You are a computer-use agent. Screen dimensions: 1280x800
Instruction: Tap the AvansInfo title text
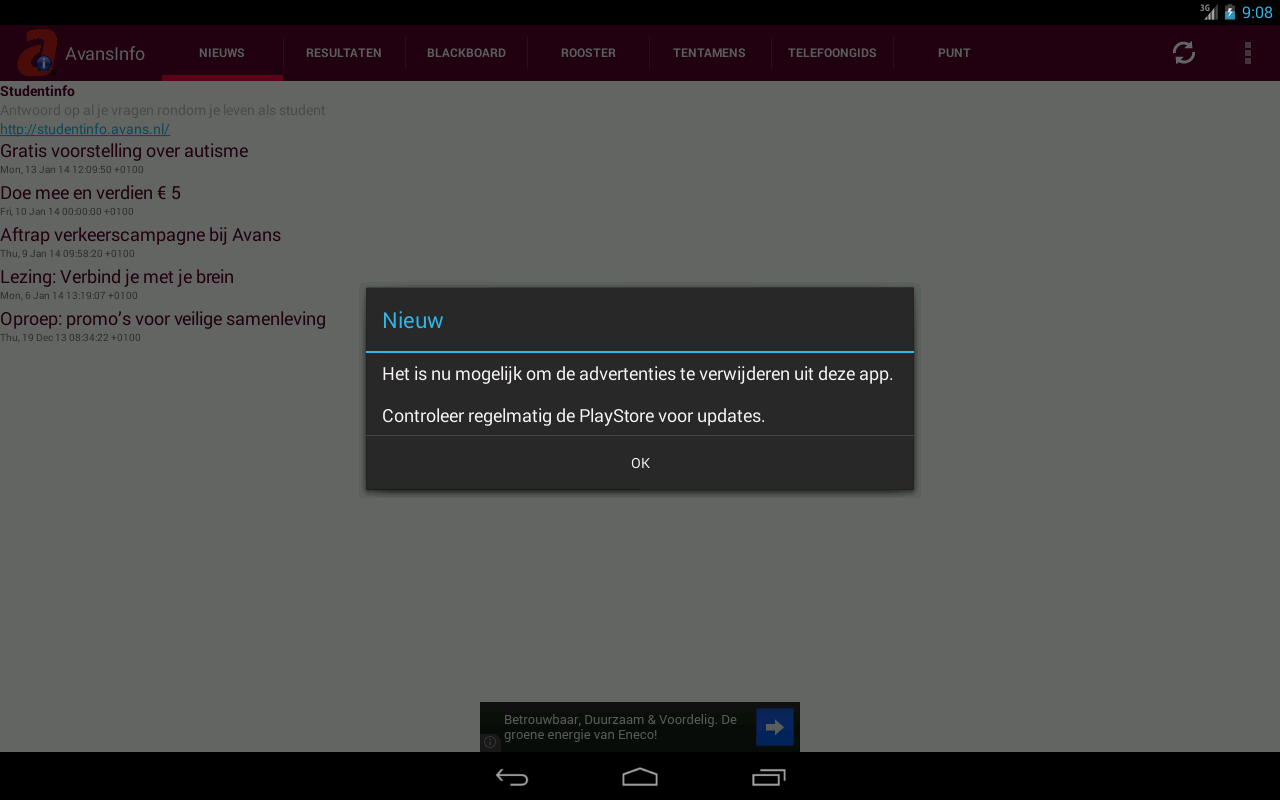click(x=105, y=53)
